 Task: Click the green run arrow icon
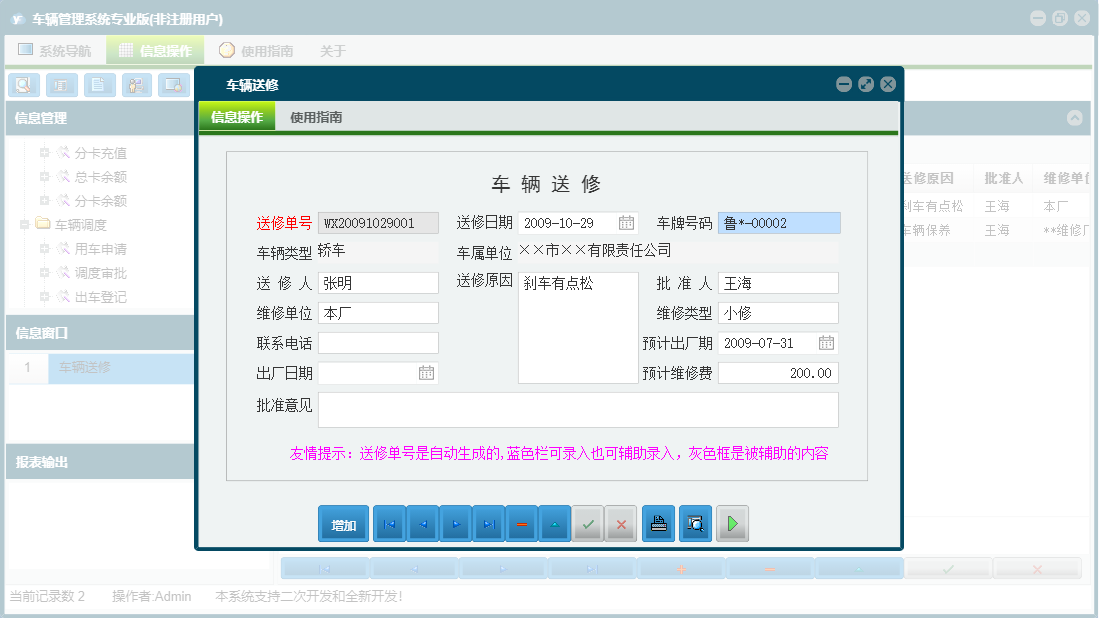point(732,523)
